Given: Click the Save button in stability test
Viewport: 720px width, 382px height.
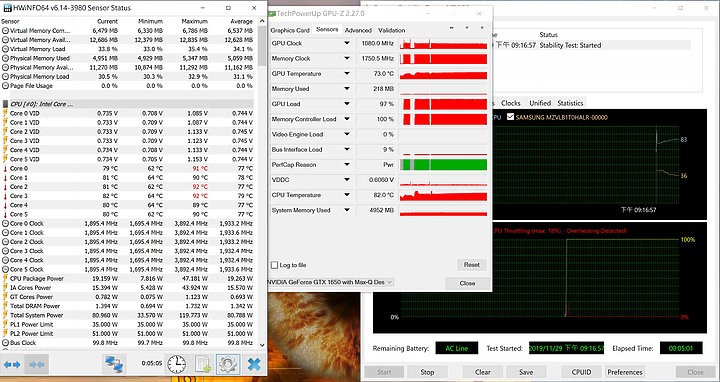Looking at the screenshot, I should point(526,372).
